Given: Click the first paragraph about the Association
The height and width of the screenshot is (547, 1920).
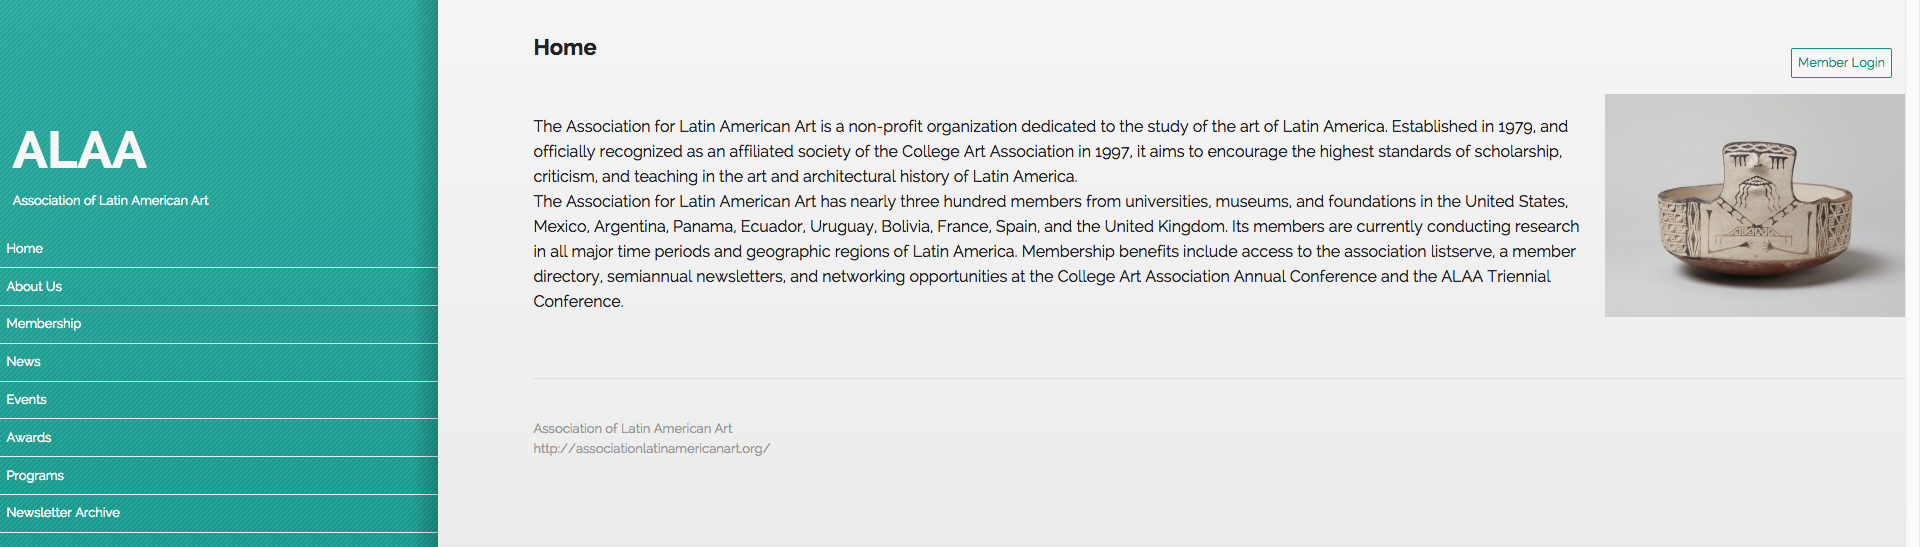Looking at the screenshot, I should 1050,151.
